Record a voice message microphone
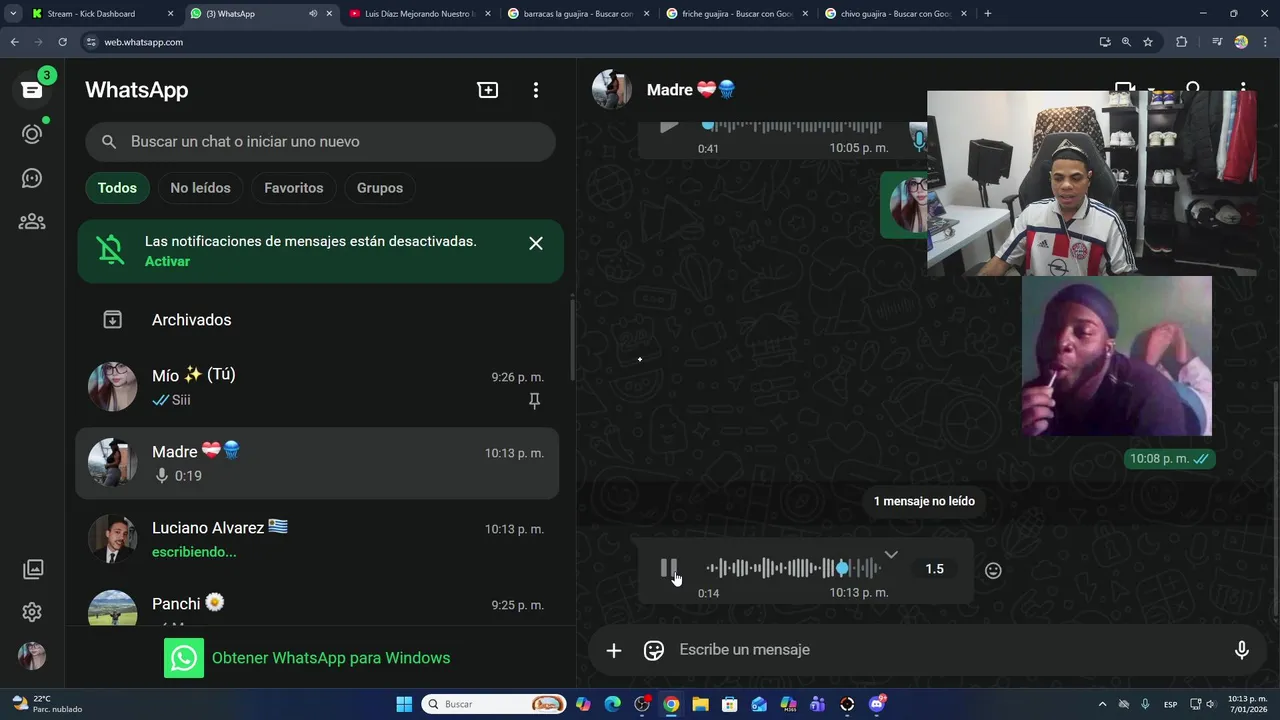The height and width of the screenshot is (720, 1280). point(1241,650)
